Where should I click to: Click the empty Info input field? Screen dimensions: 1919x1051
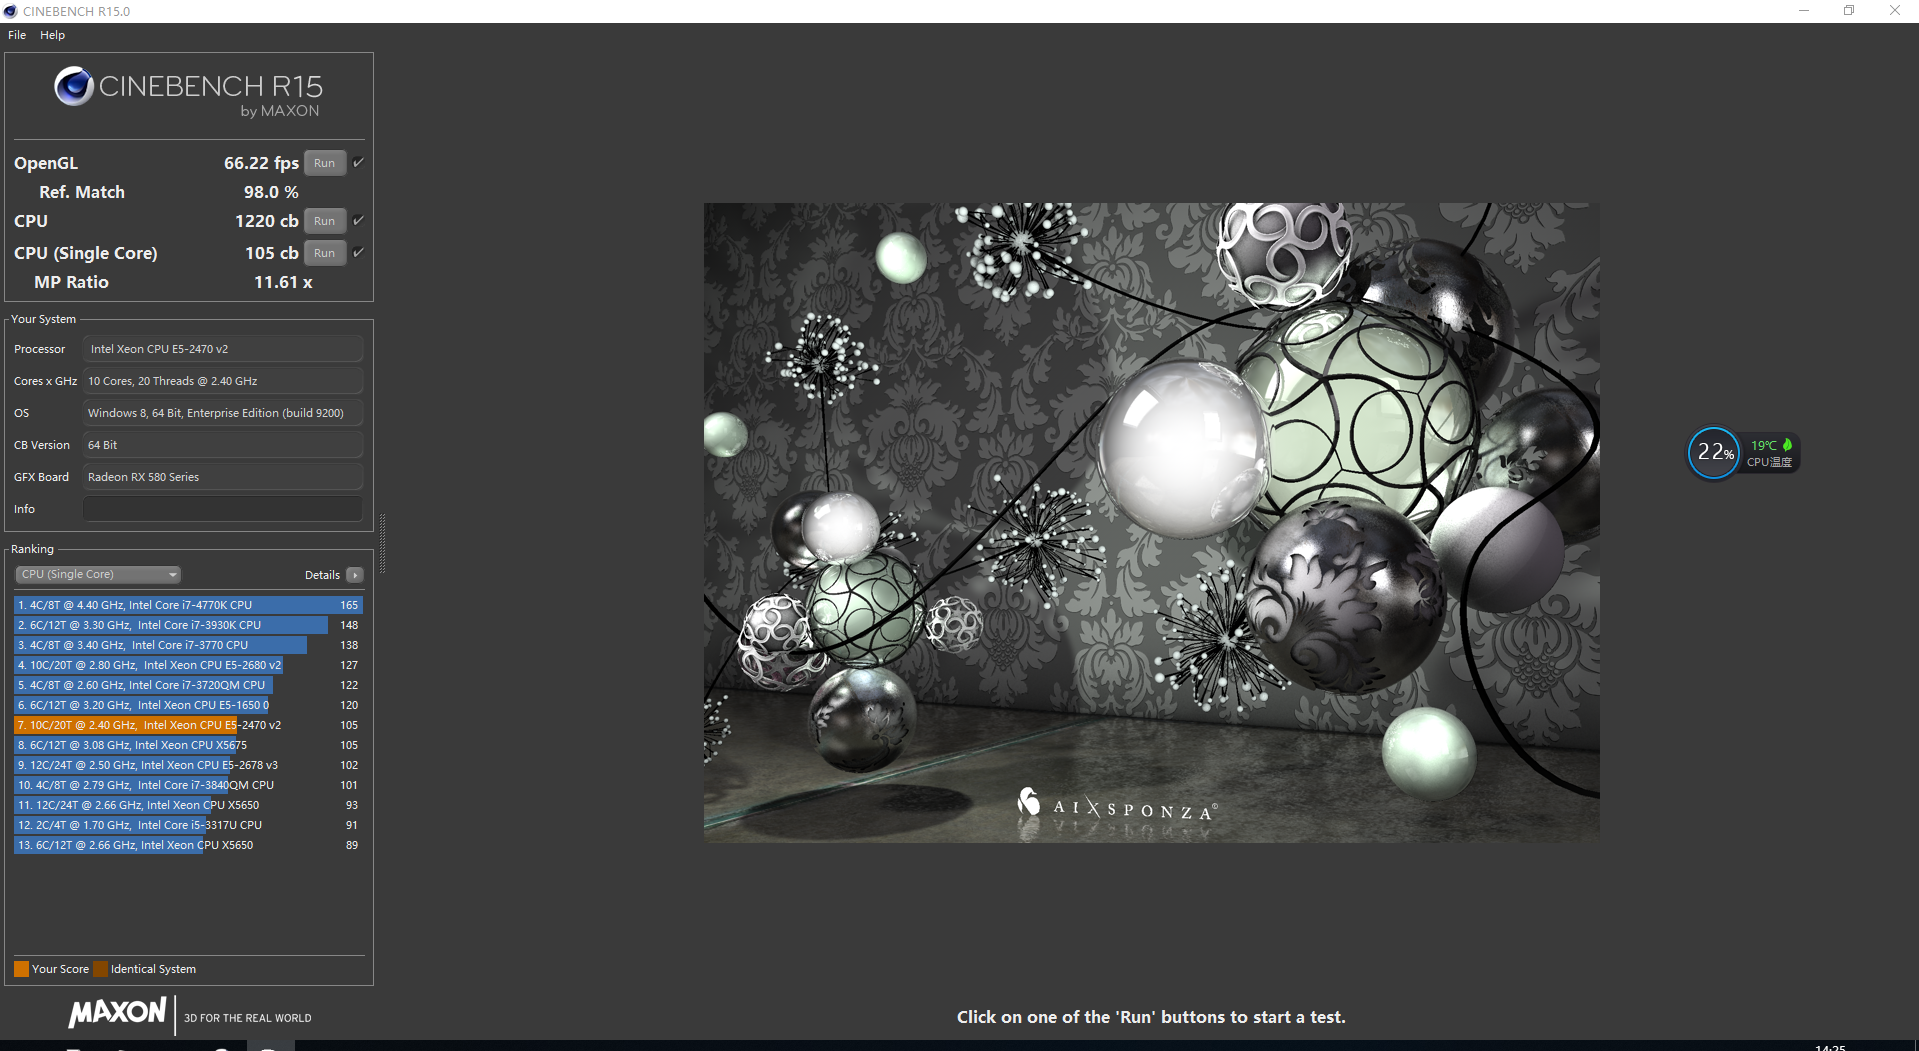222,509
